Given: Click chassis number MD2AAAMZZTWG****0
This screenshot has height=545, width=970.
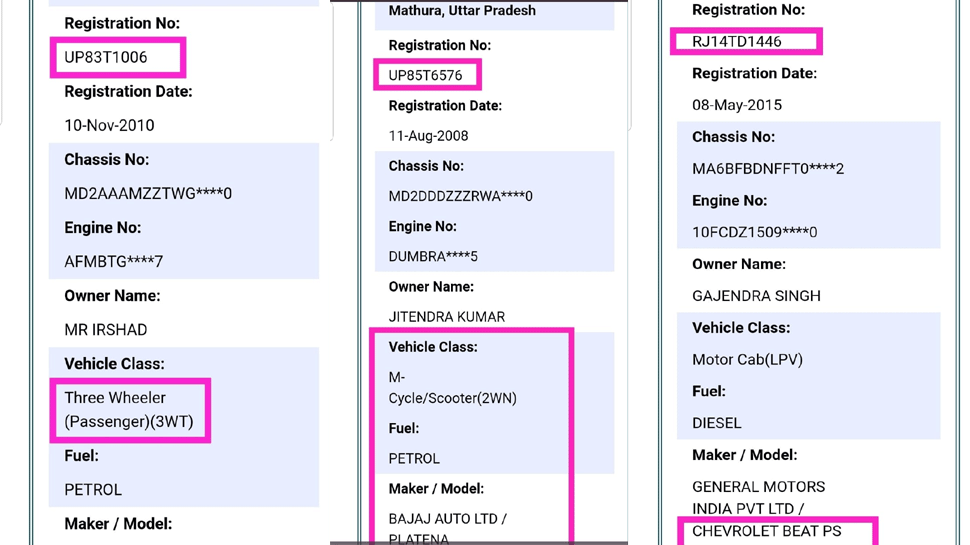Looking at the screenshot, I should click(148, 194).
